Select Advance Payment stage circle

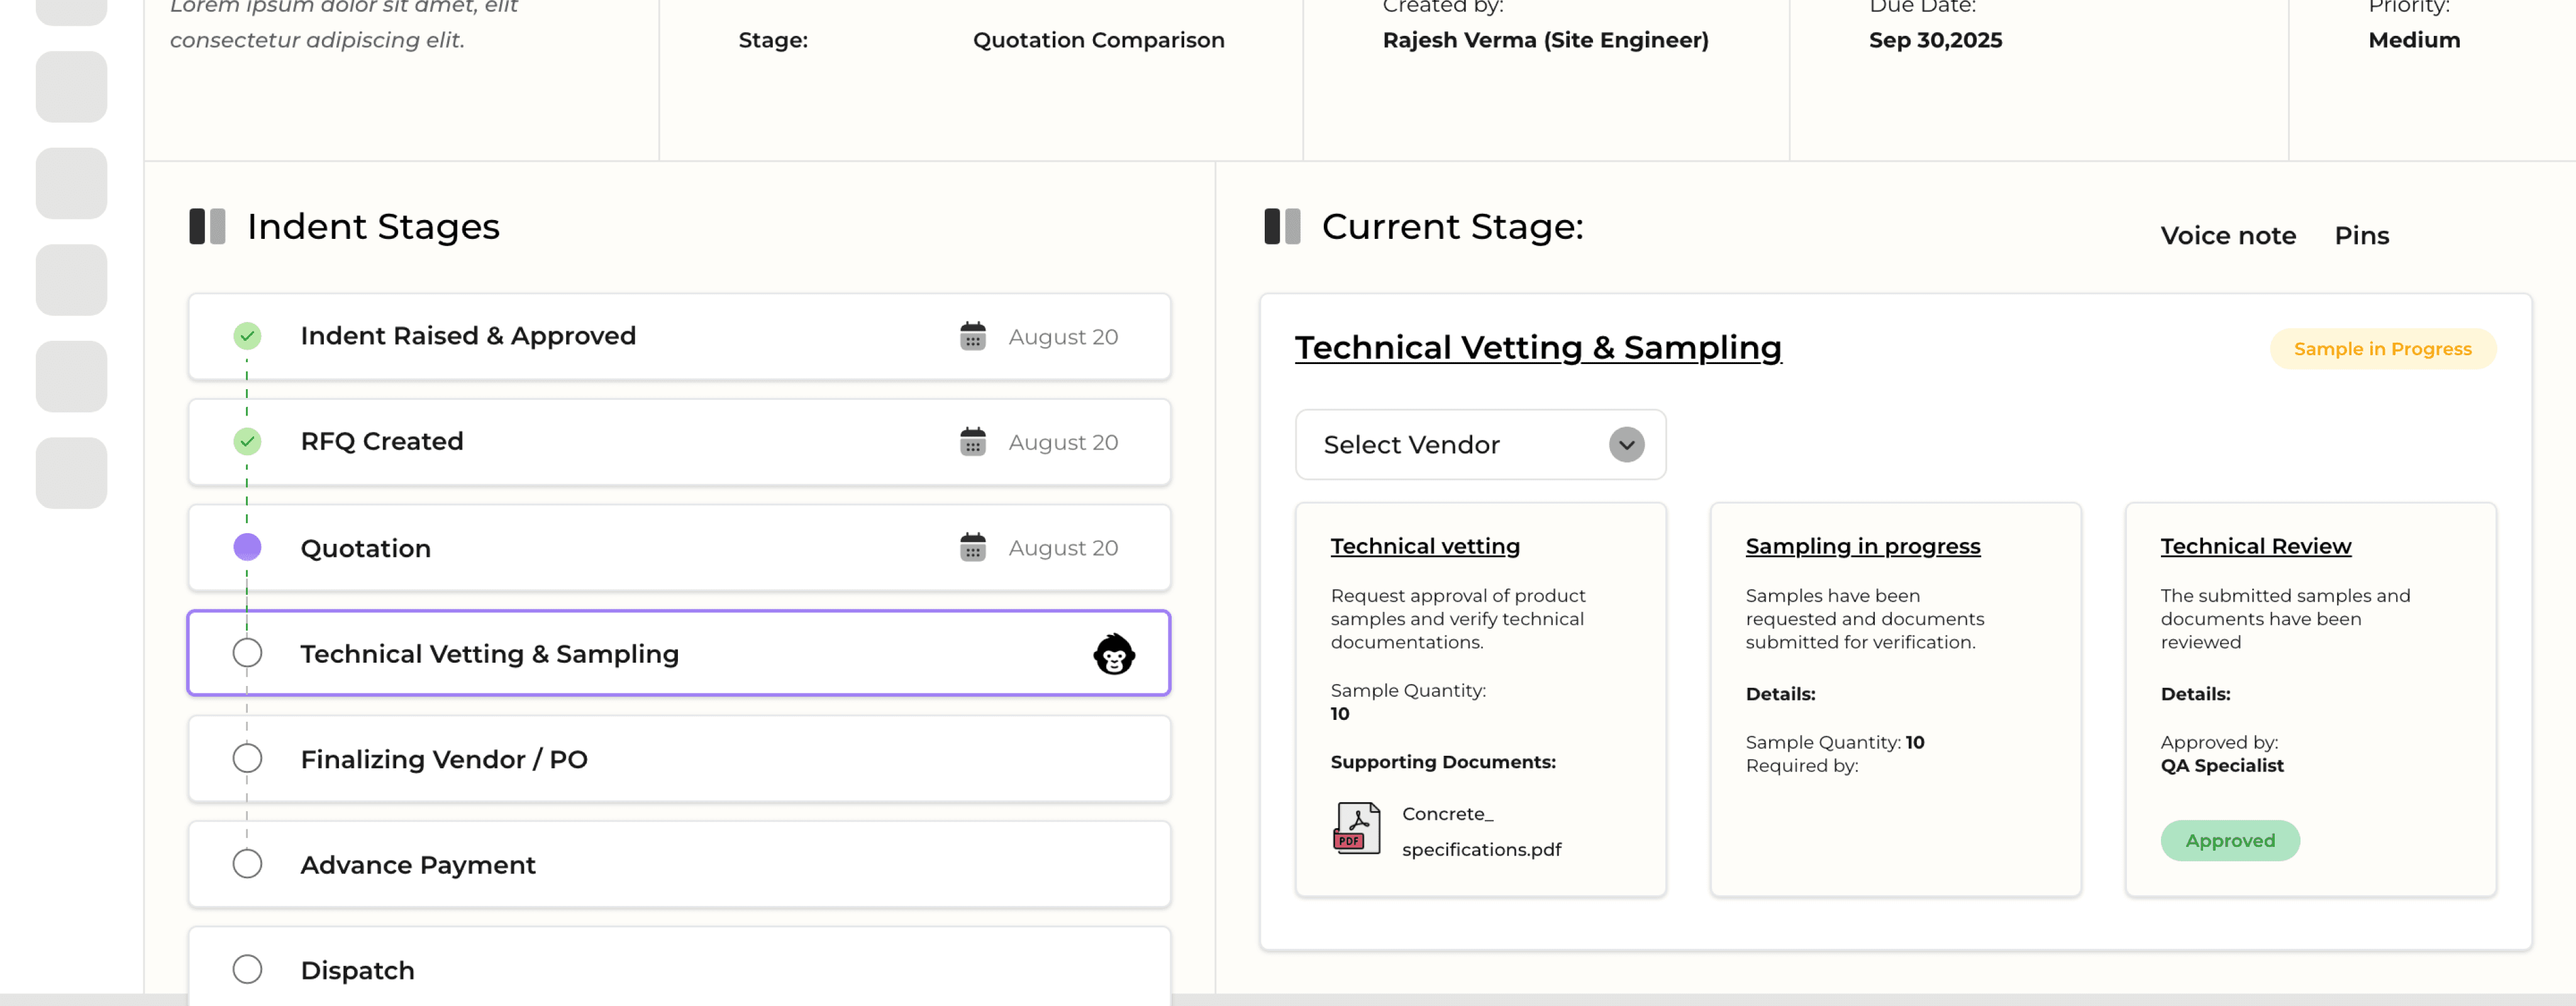[x=247, y=864]
